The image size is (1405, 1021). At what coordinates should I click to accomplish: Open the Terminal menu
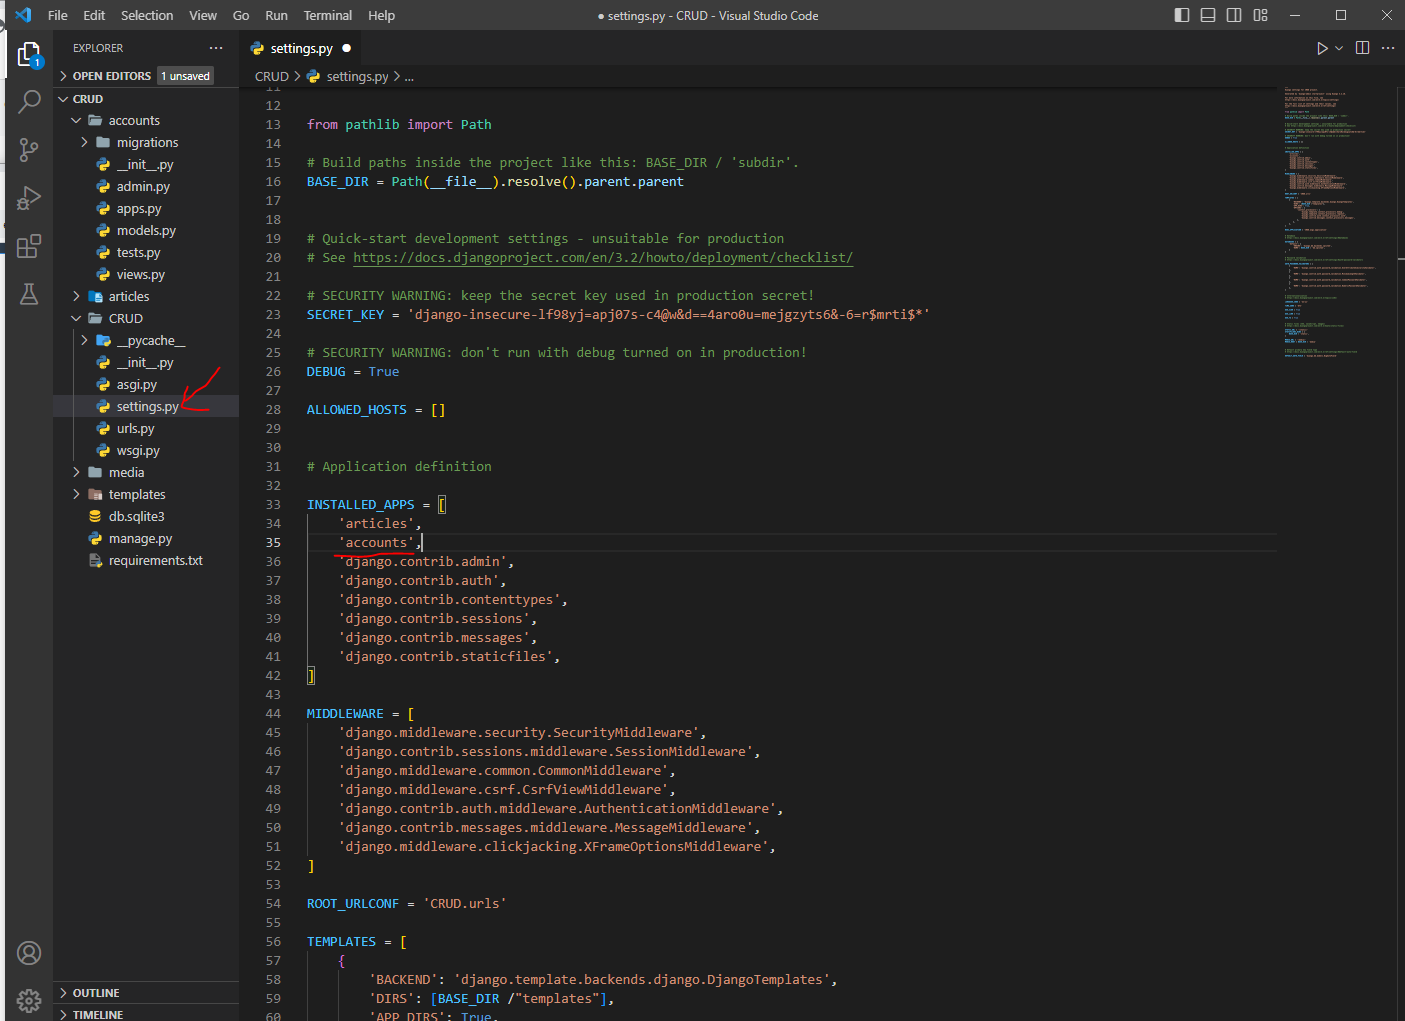click(328, 15)
